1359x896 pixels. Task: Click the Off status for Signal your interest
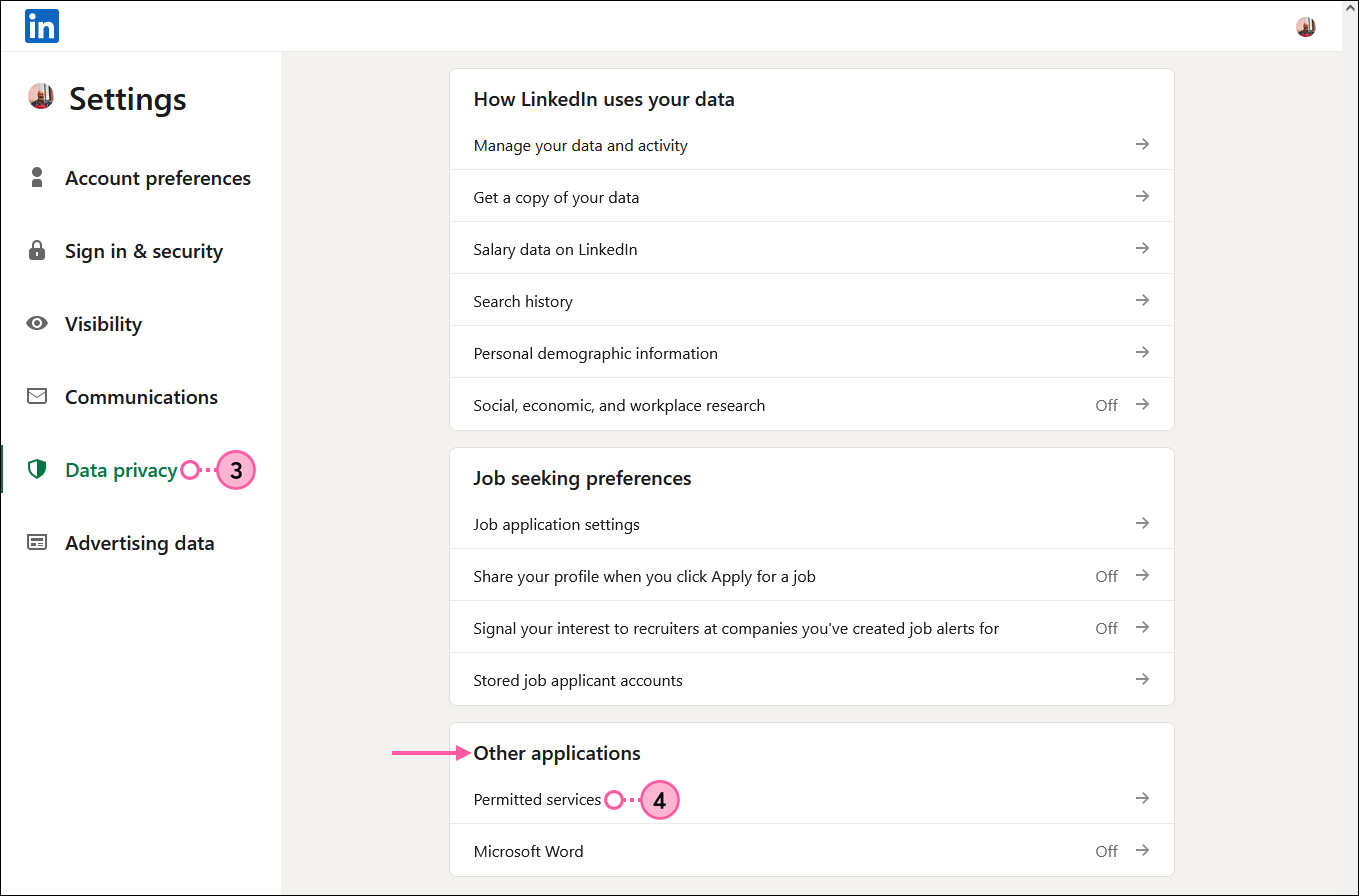click(1106, 628)
